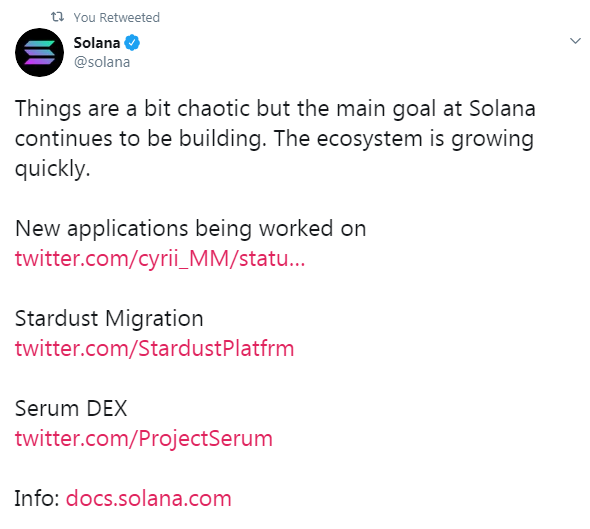This screenshot has height=529, width=590.
Task: Open the Solana display name
Action: (97, 43)
